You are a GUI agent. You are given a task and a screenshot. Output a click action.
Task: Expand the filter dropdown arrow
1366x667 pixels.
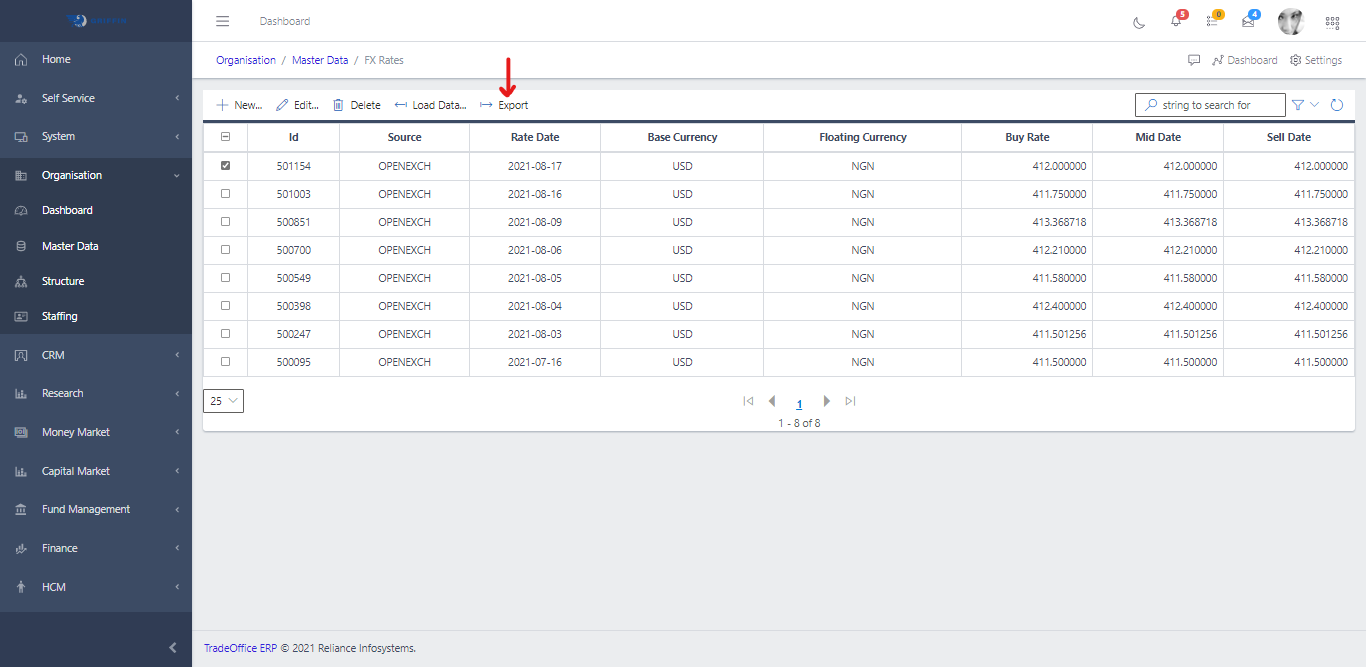point(1315,105)
